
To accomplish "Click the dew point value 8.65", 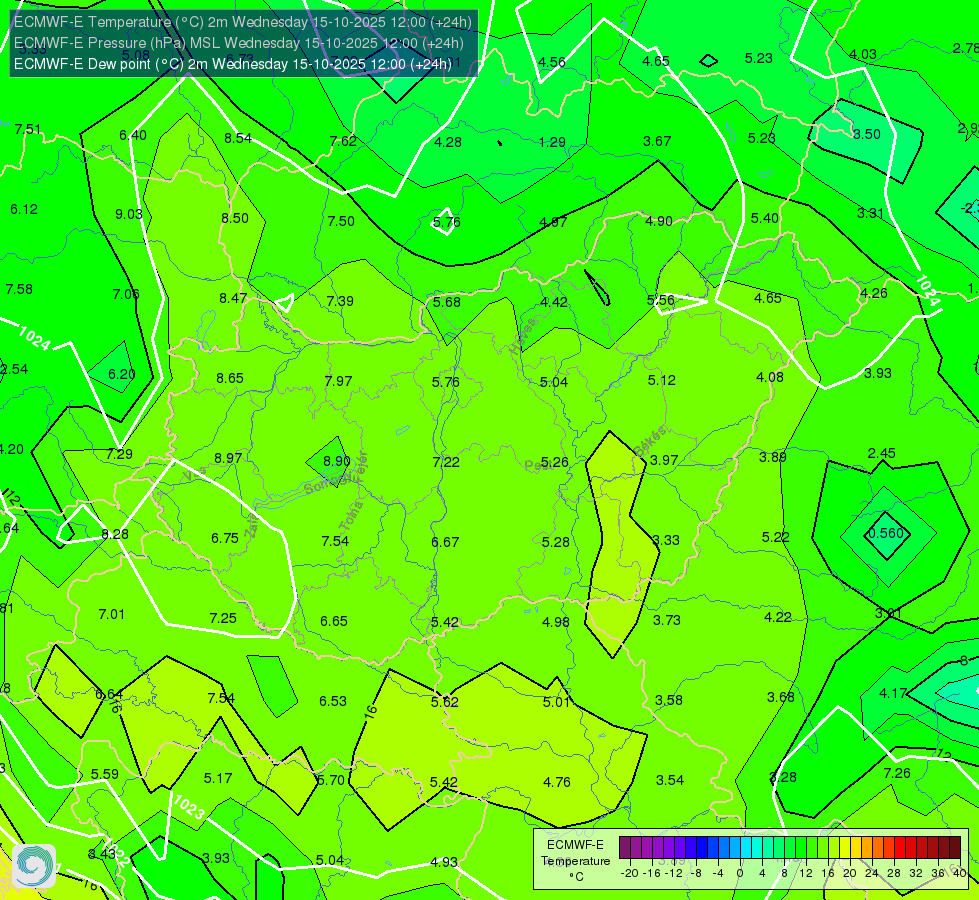I will coord(230,378).
